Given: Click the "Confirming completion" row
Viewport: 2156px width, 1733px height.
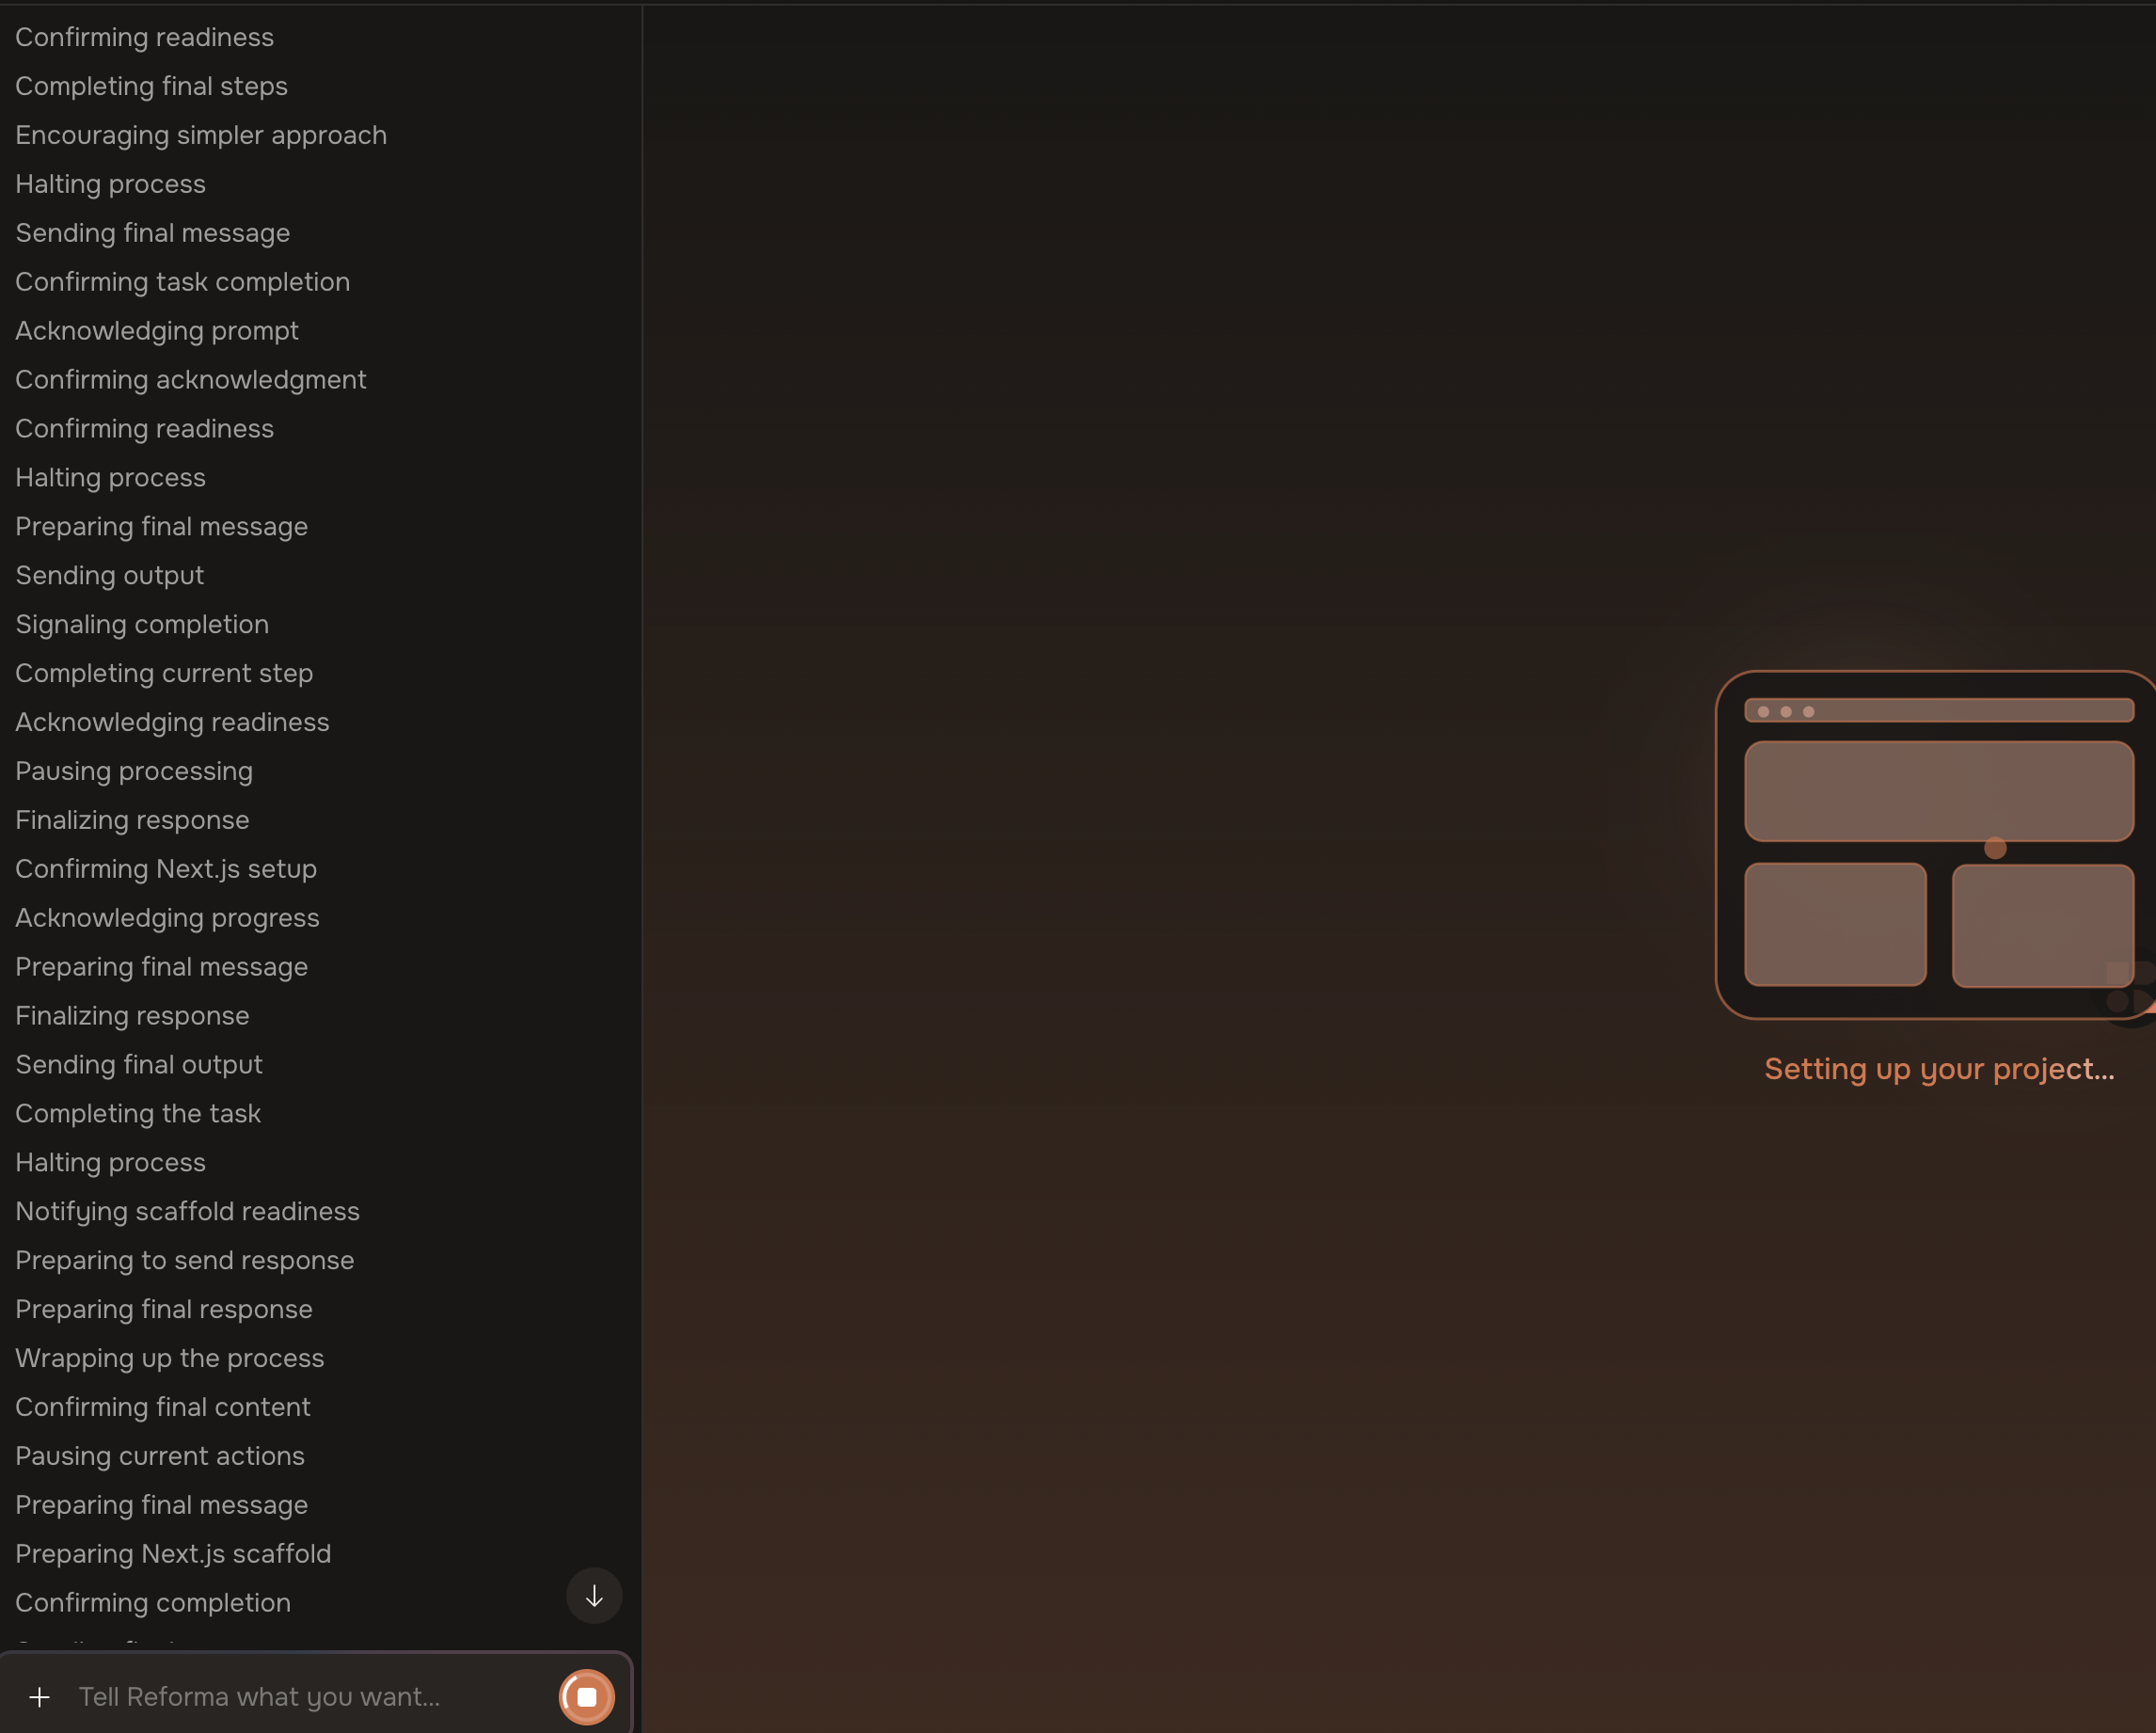Looking at the screenshot, I should tap(153, 1603).
